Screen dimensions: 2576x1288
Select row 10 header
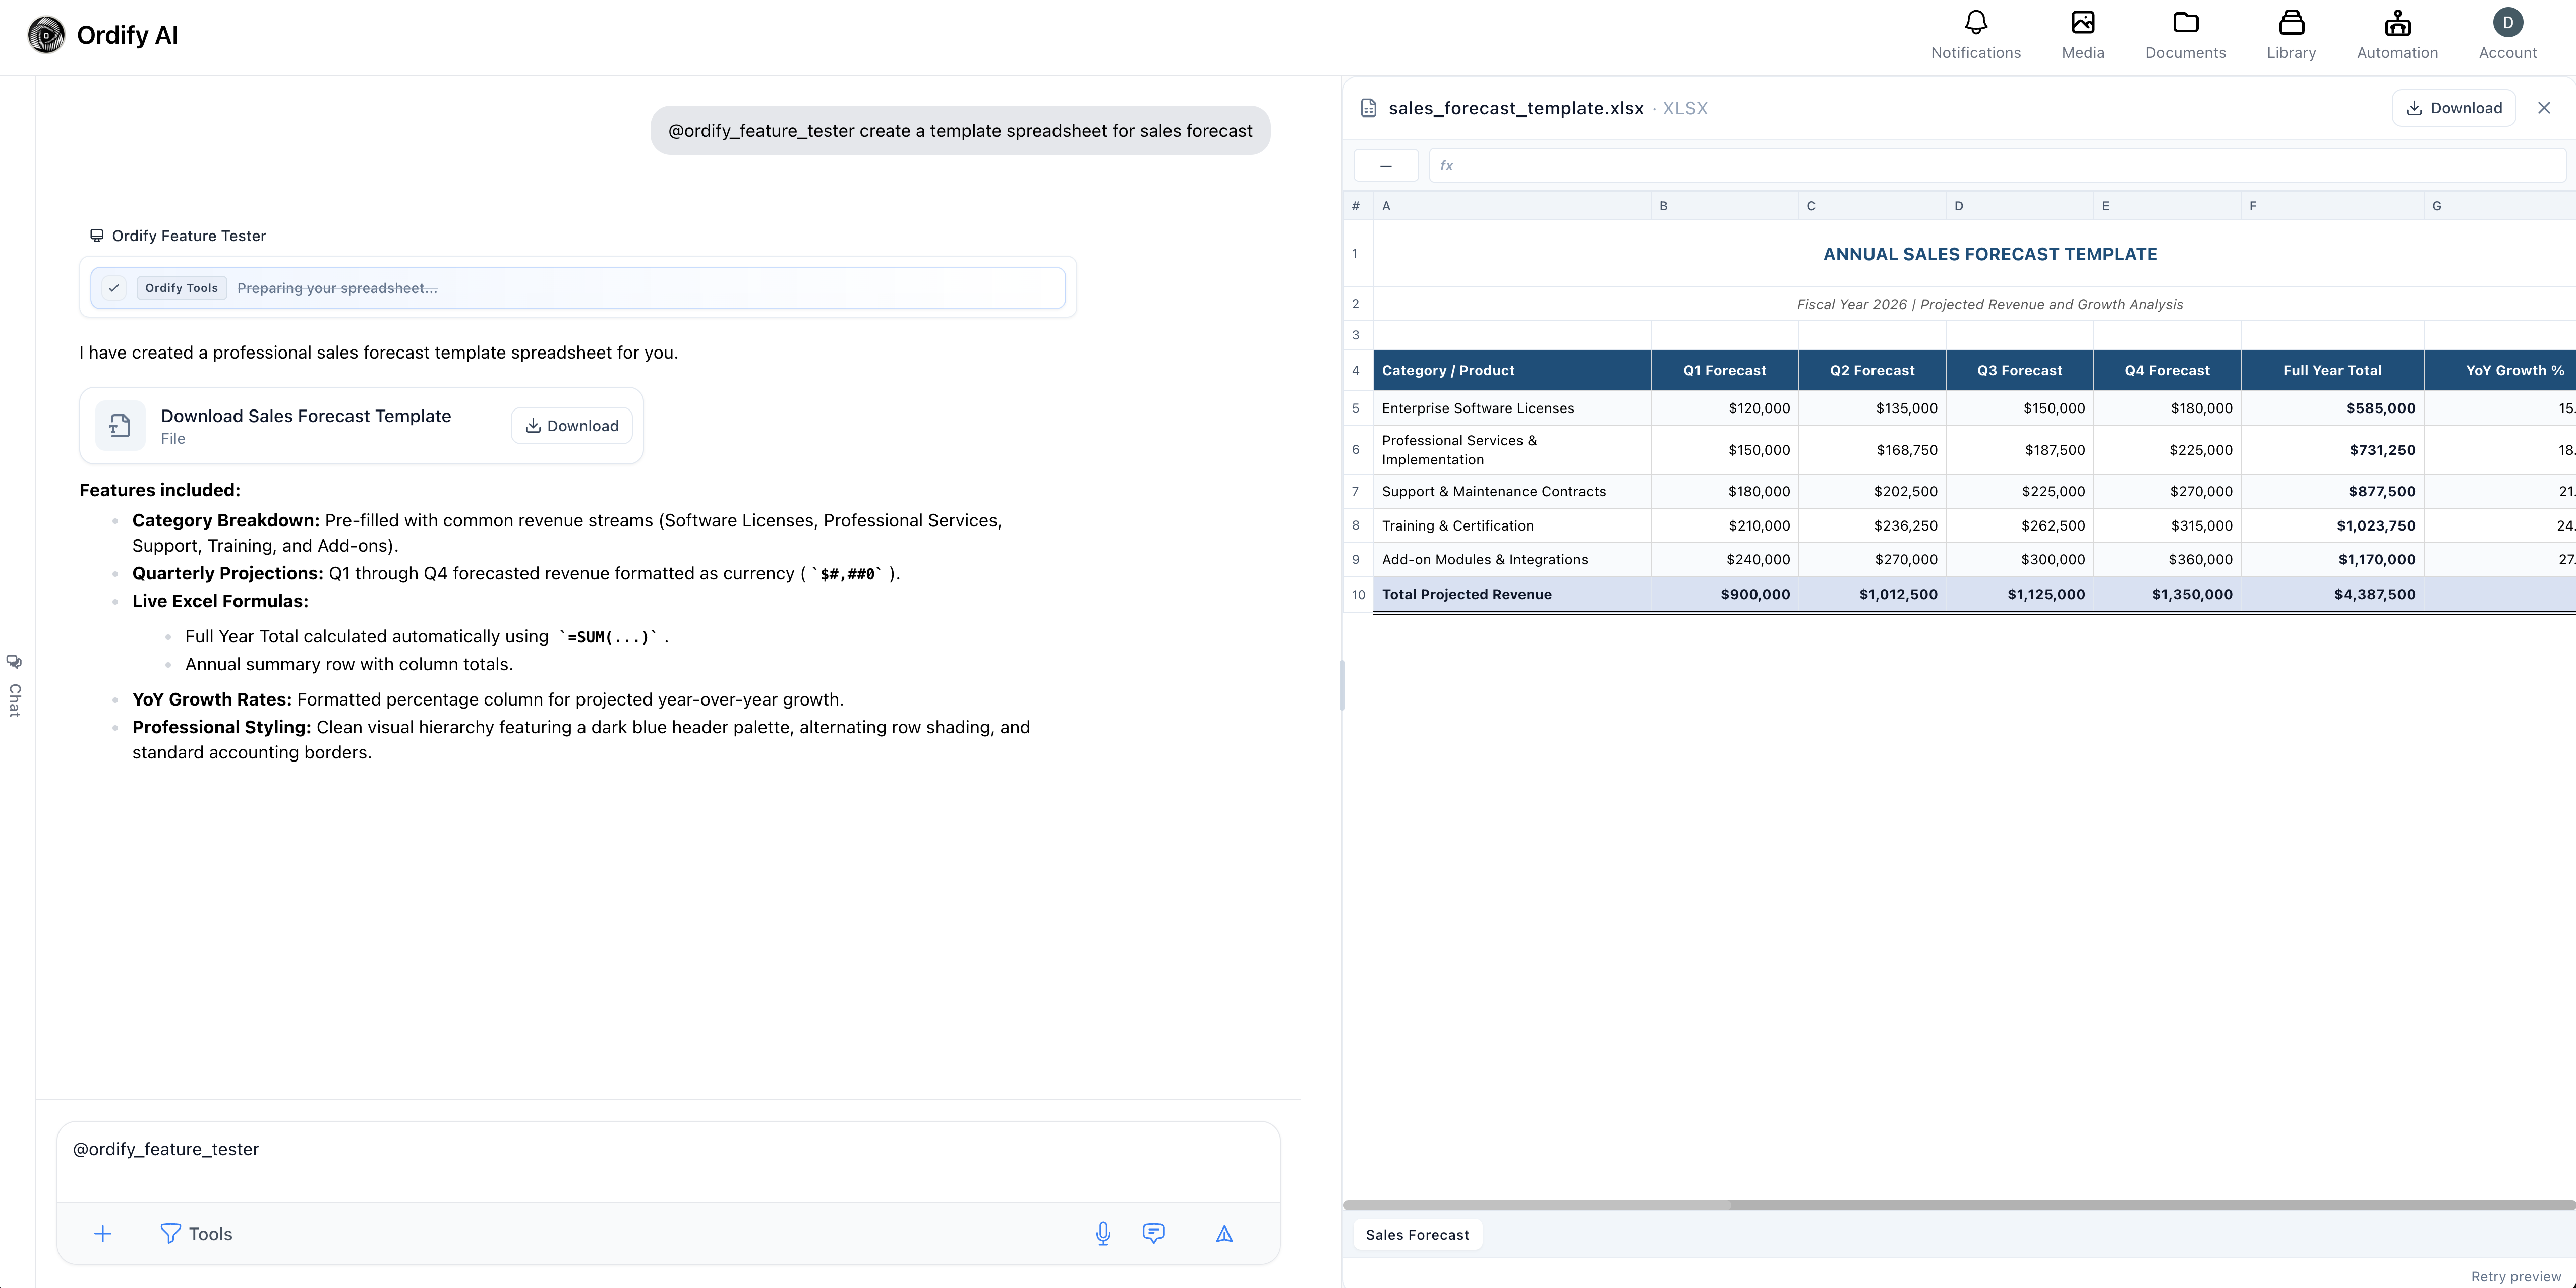(x=1358, y=594)
